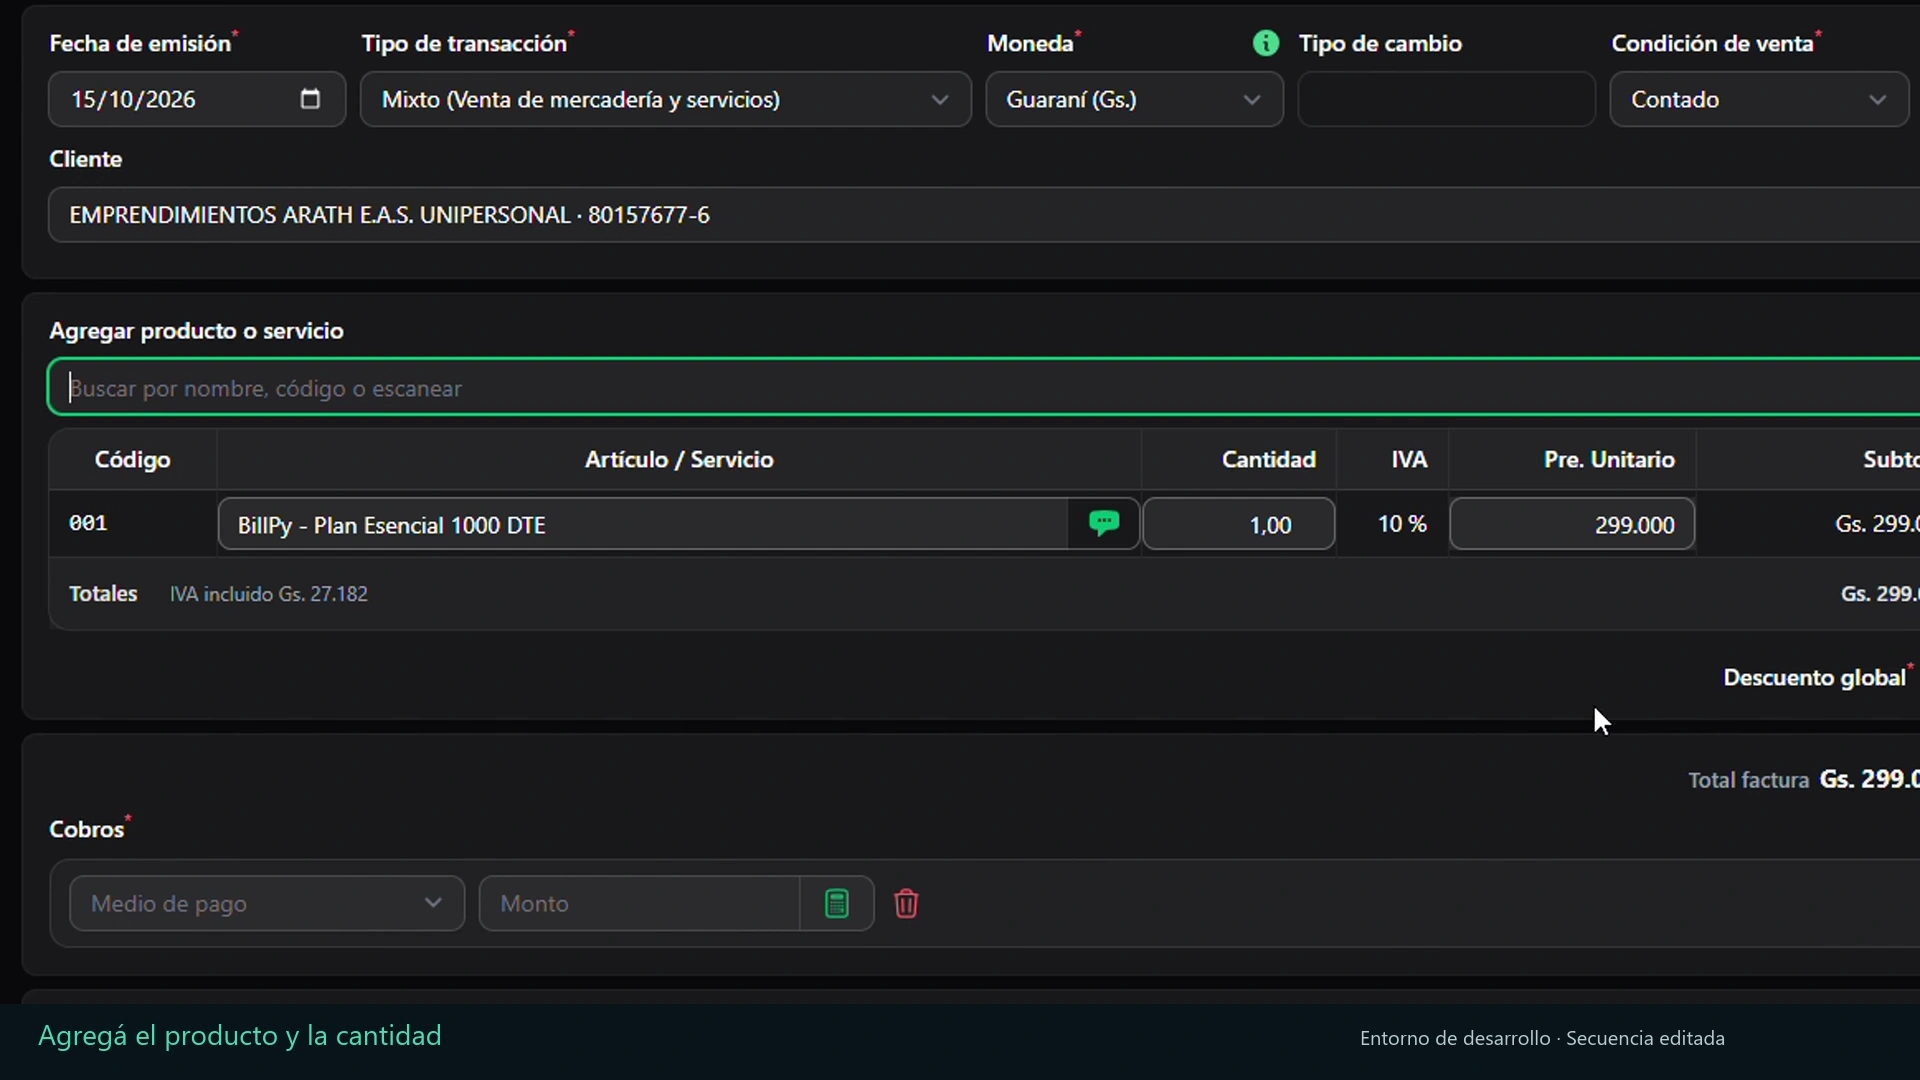Viewport: 1920px width, 1080px height.
Task: Click the Entorno de desarrollo status text
Action: coord(1455,1038)
